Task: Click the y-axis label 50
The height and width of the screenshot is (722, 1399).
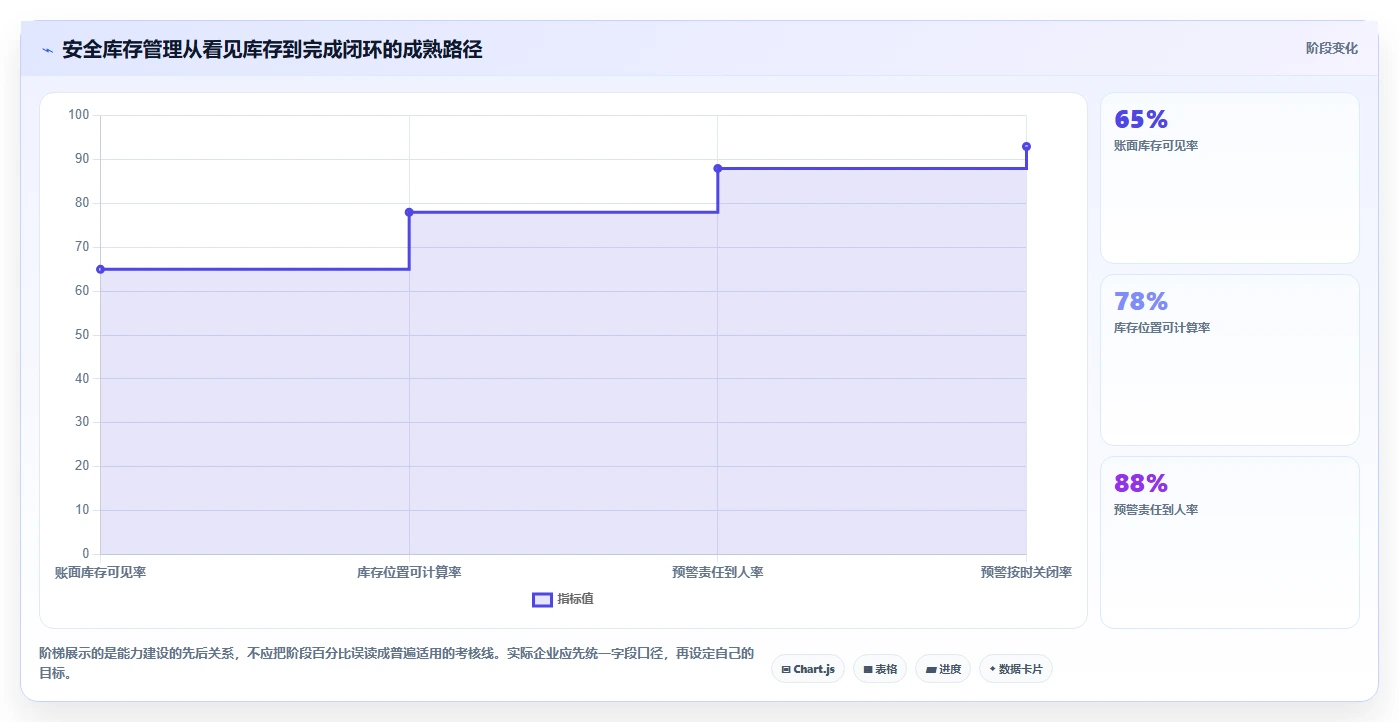Action: (x=82, y=335)
